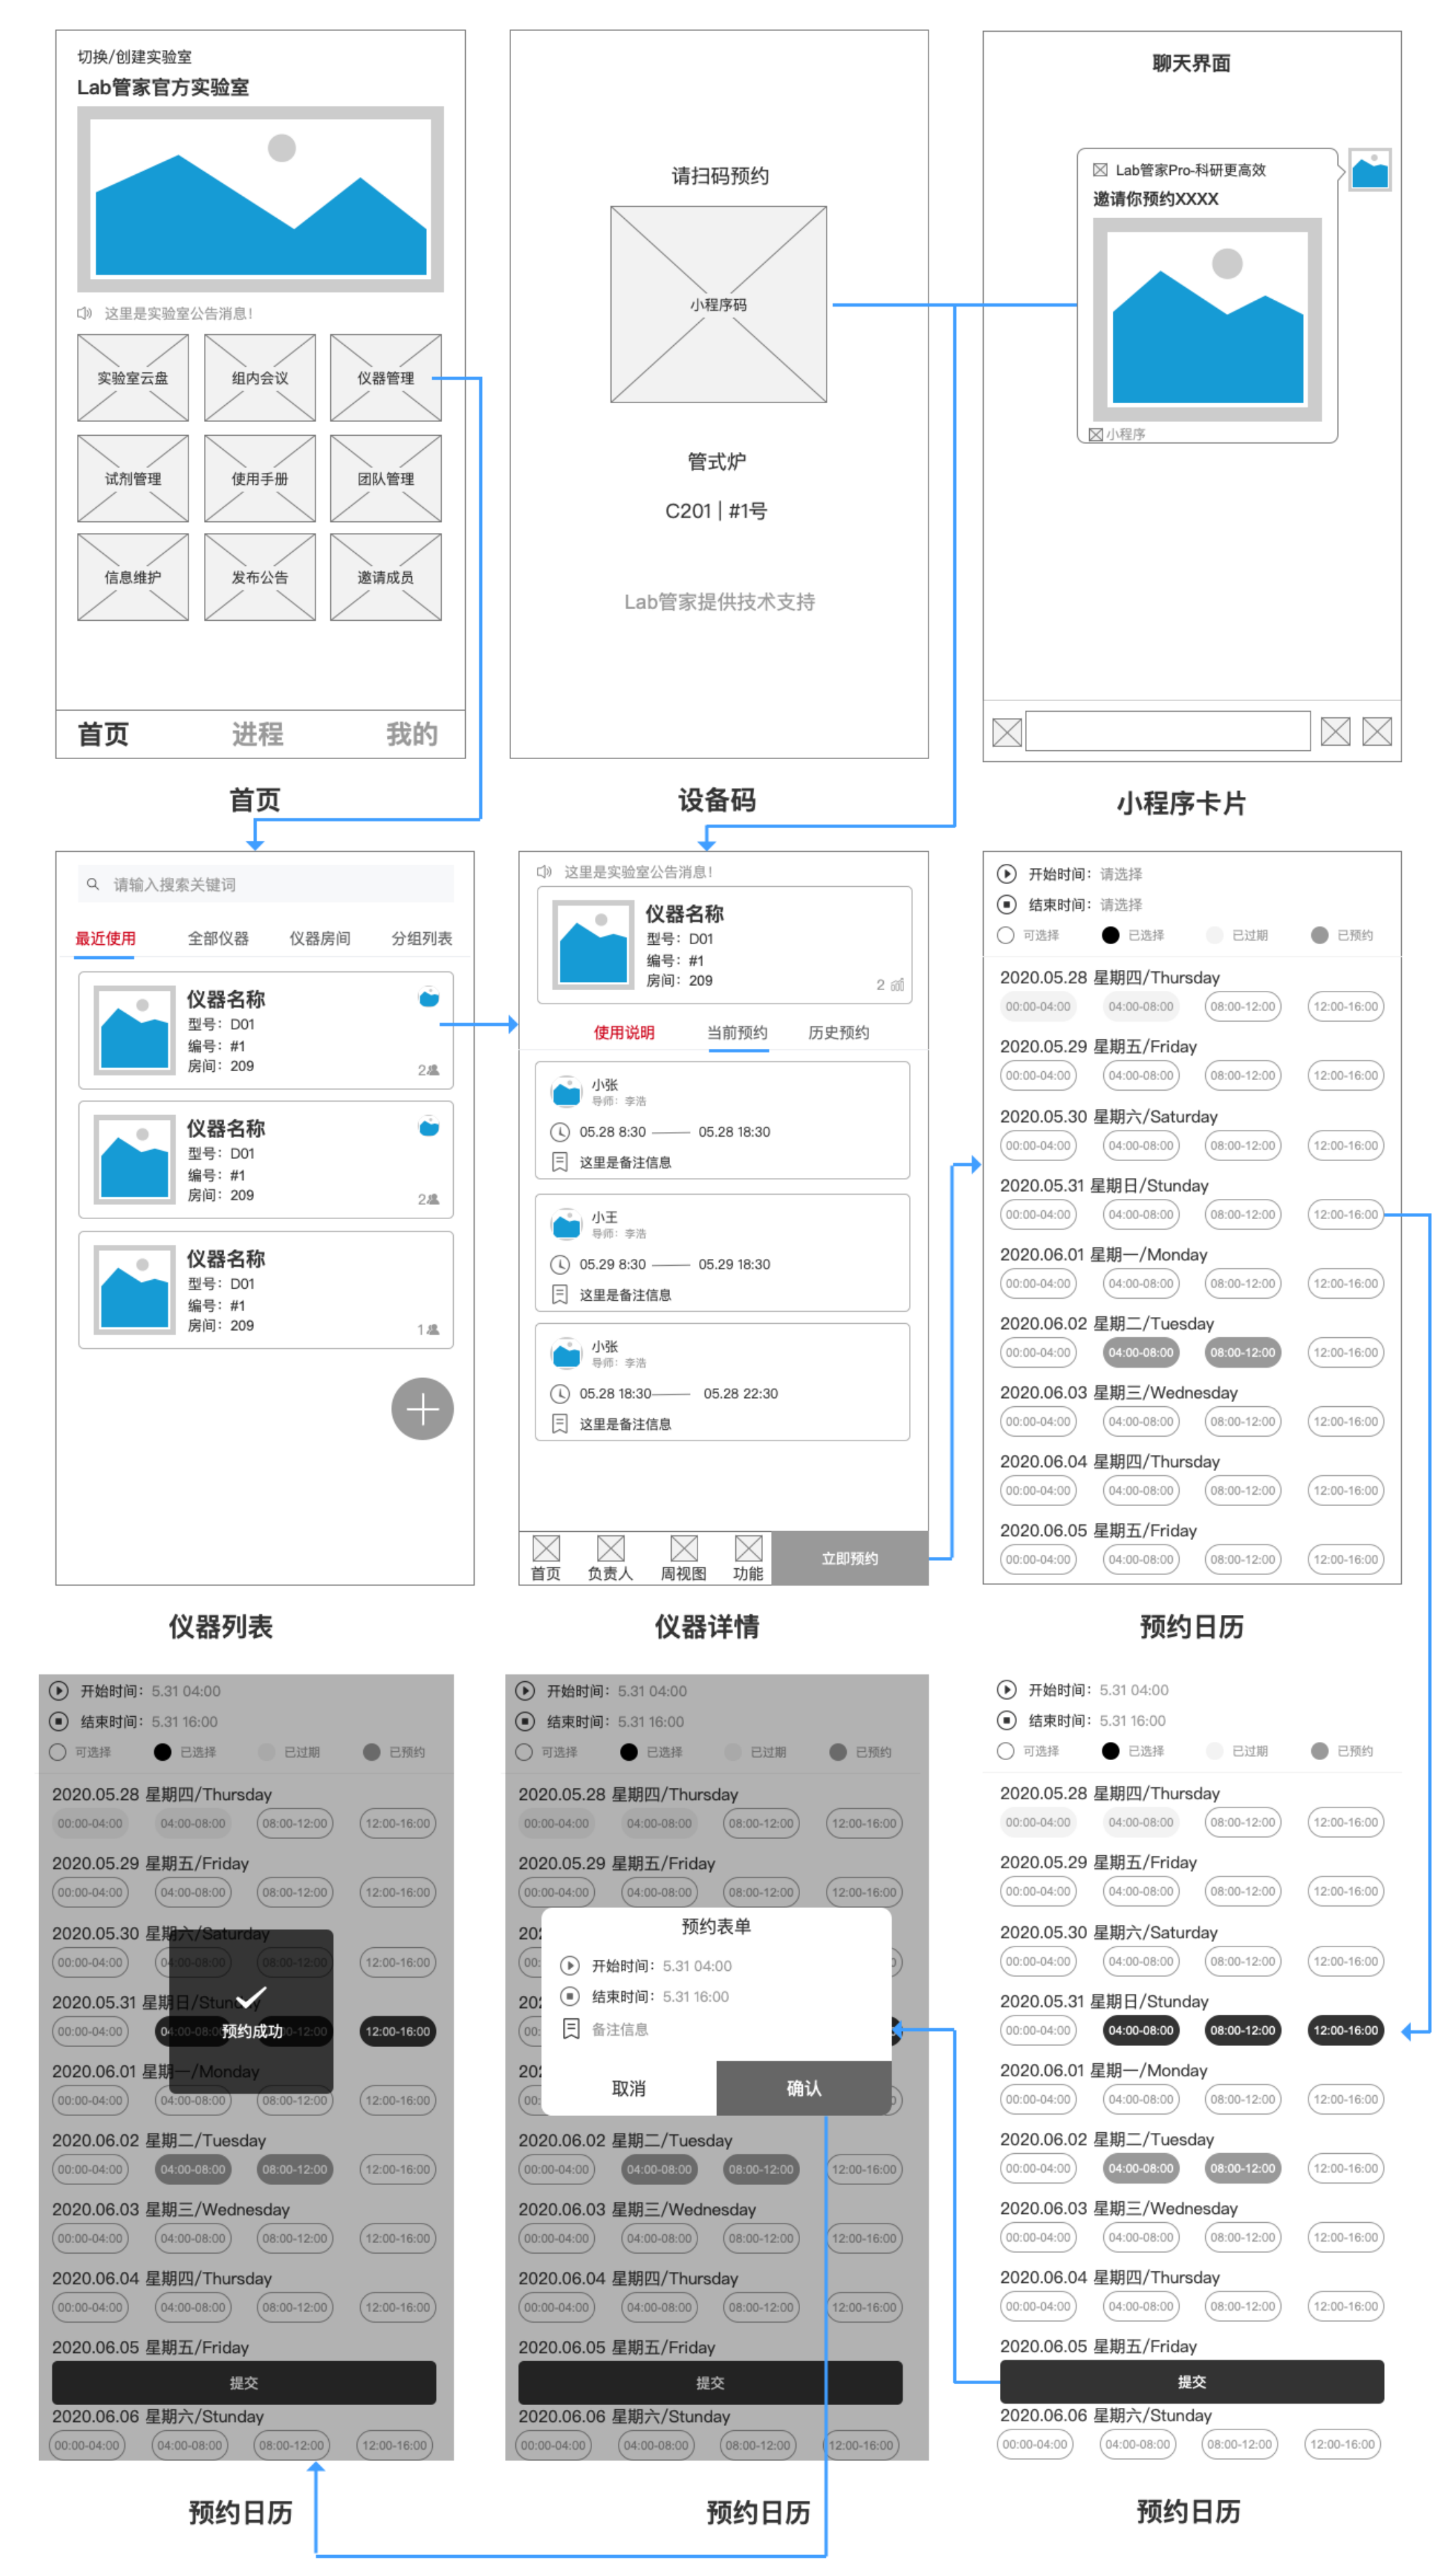The image size is (1449, 2576).
Task: Click the 备注信息 field in the 预约表单 dialog
Action: 606,2029
